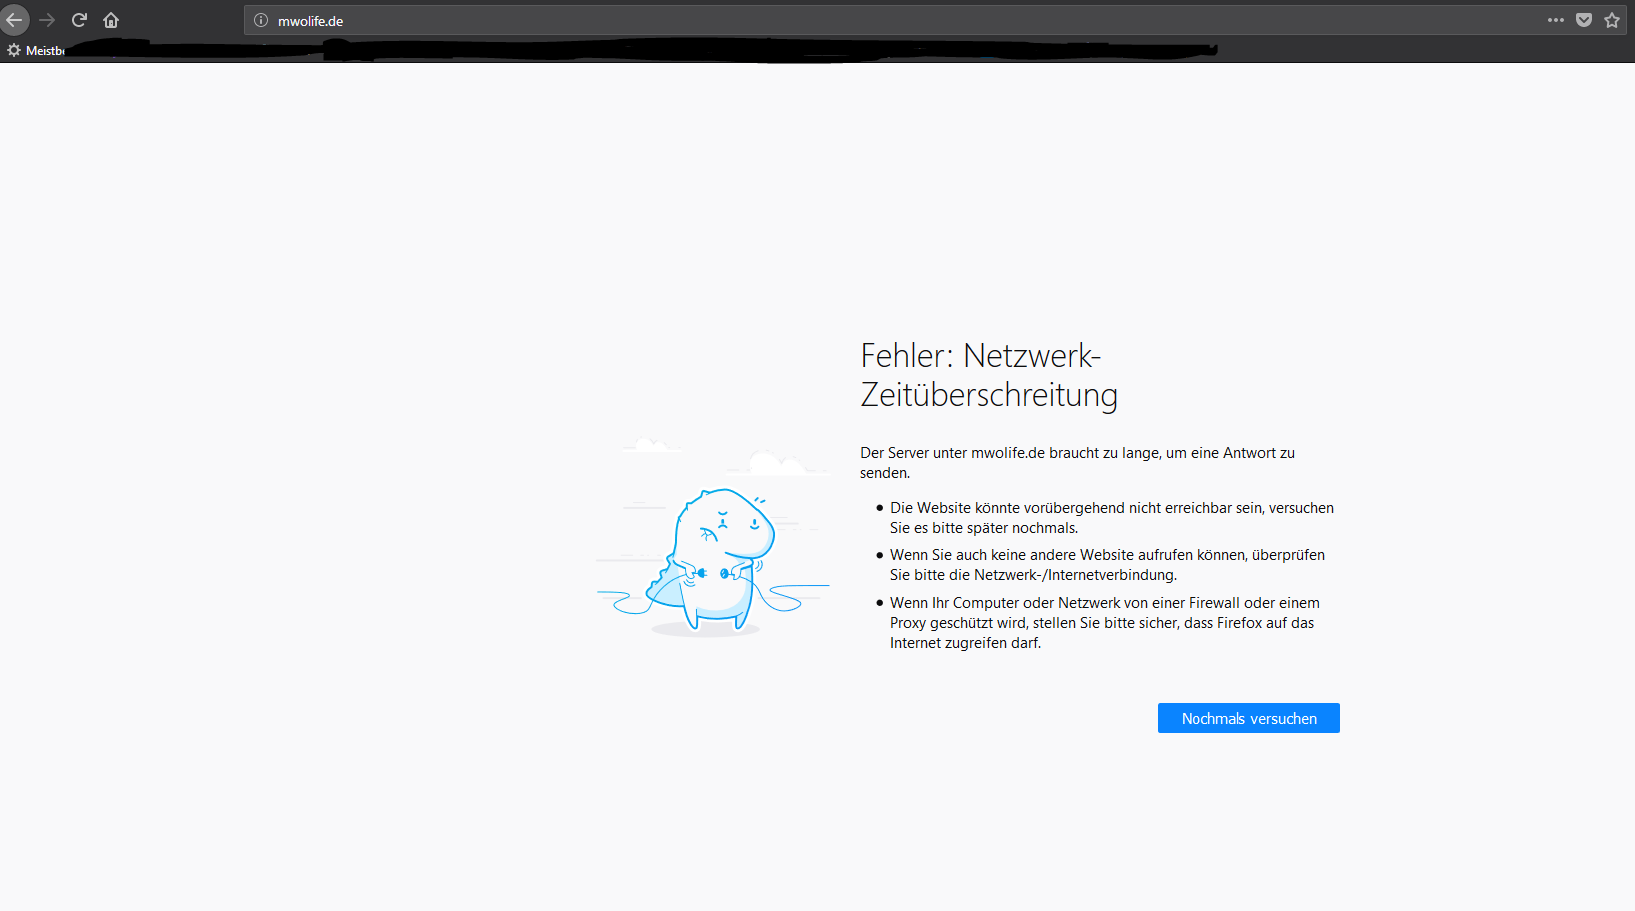
Task: Click the forward navigation arrow
Action: (x=47, y=20)
